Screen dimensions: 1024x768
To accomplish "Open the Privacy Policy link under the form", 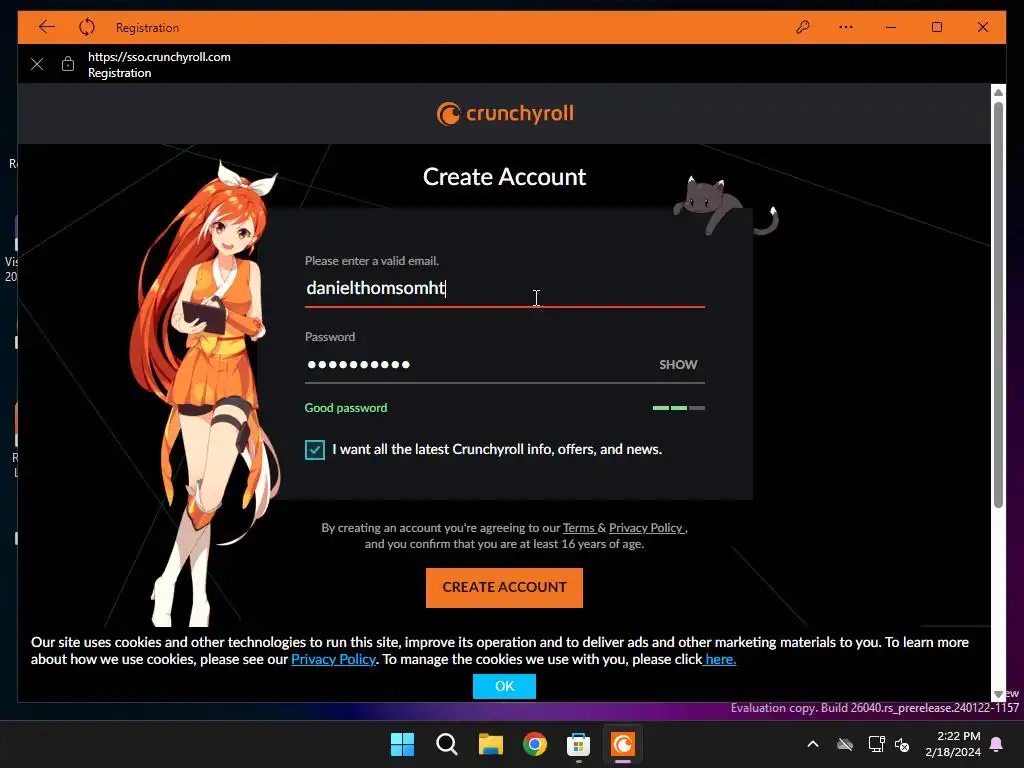I will (646, 528).
